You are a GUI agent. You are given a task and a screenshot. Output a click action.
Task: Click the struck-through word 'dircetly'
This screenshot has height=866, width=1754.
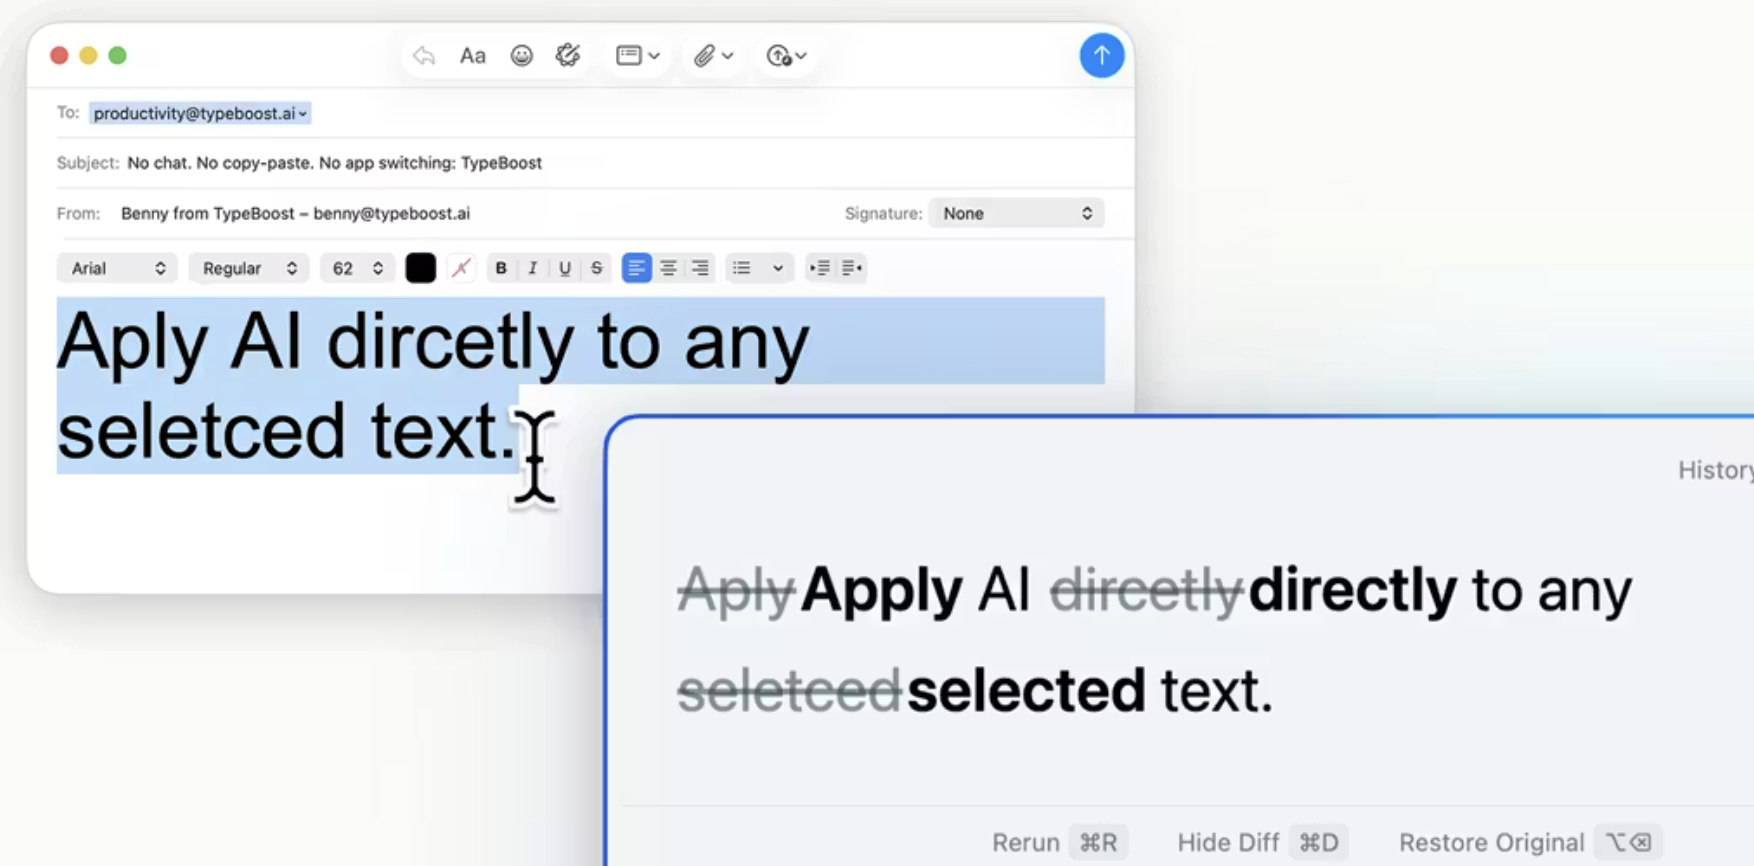1146,590
